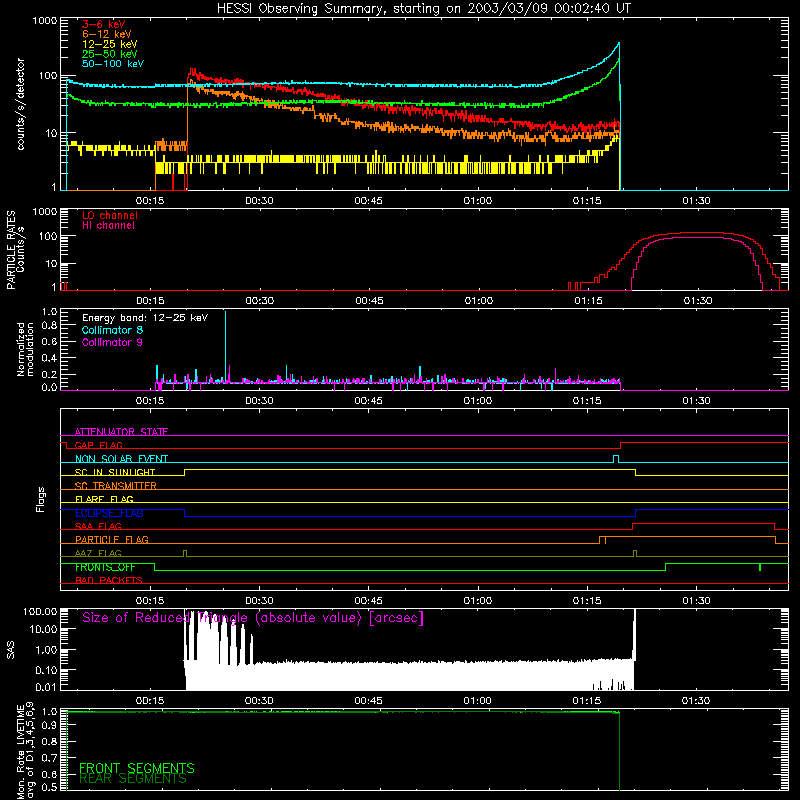This screenshot has width=800, height=800.
Task: Select the FRONT SEGMENTS legend label
Action: click(137, 768)
